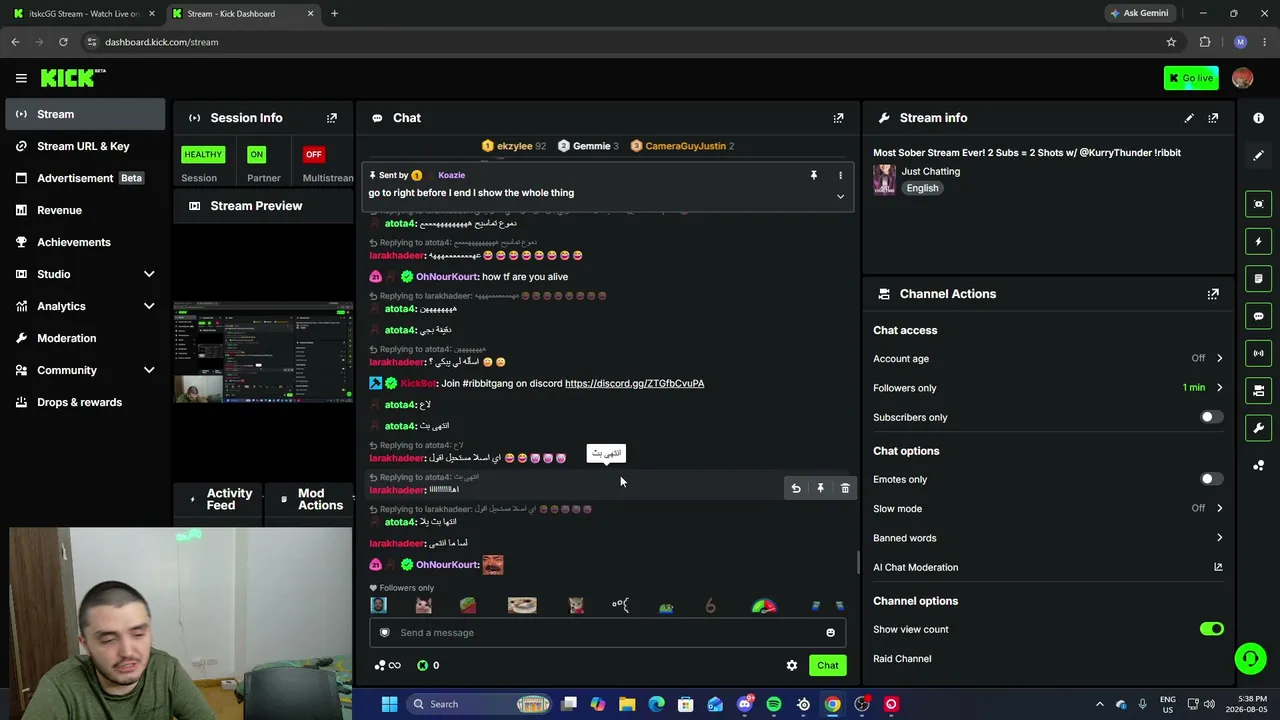Click the chat scrollbar
1280x720 pixels.
(857, 563)
